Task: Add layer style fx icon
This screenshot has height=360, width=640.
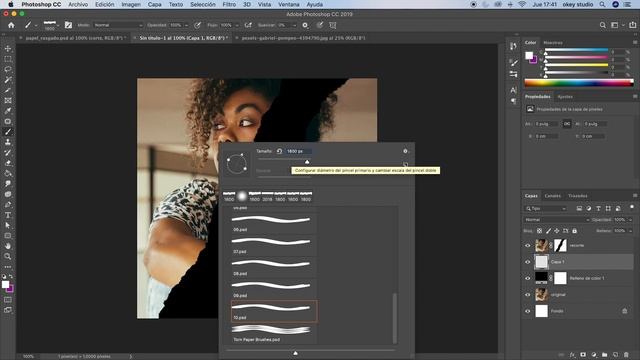Action: click(x=572, y=355)
